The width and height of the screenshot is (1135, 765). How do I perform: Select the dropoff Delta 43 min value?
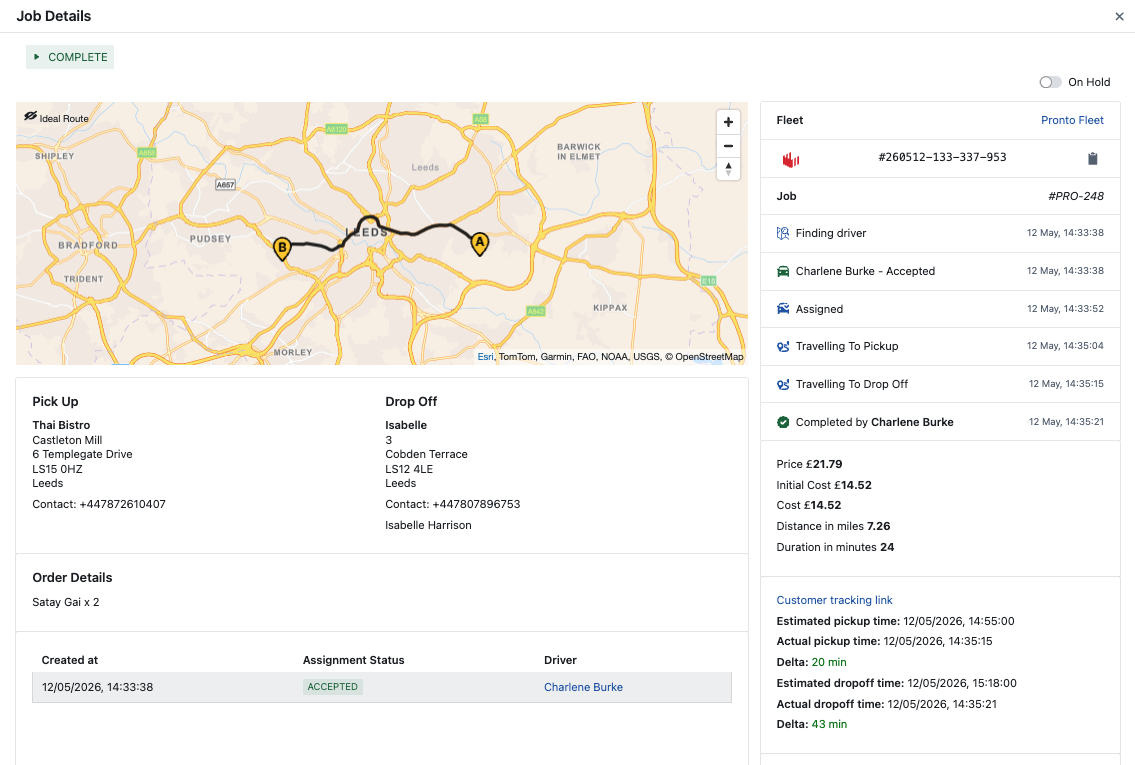pos(829,724)
